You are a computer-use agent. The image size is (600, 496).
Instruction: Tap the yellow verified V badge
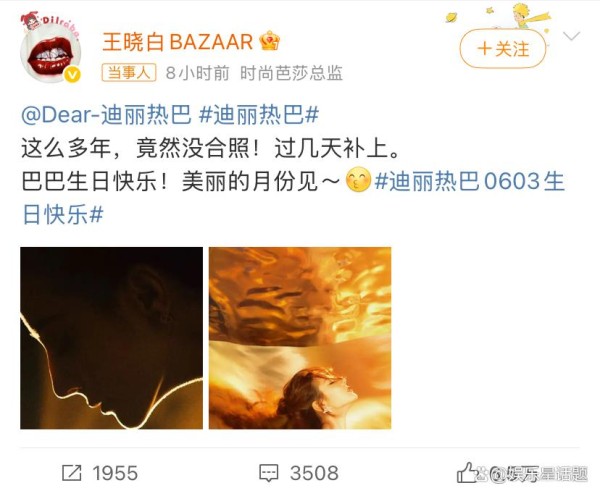72,74
